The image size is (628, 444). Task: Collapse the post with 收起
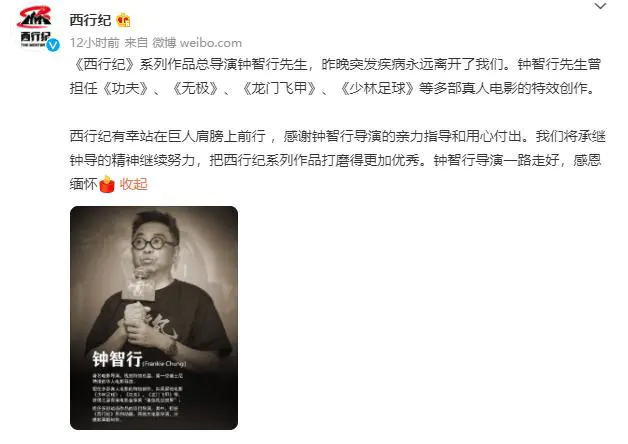[x=133, y=184]
